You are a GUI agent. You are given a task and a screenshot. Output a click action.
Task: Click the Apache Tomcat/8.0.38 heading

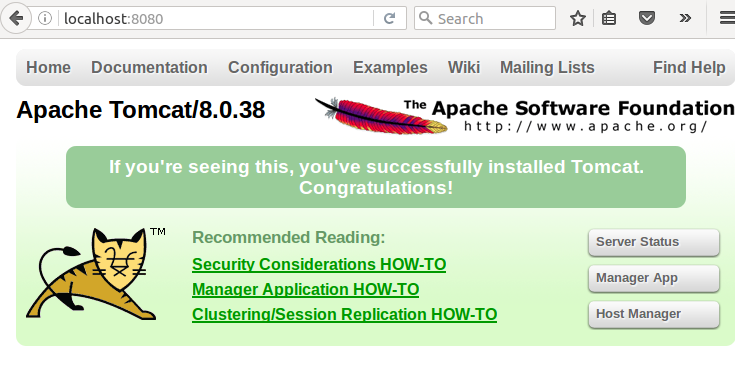[x=141, y=110]
